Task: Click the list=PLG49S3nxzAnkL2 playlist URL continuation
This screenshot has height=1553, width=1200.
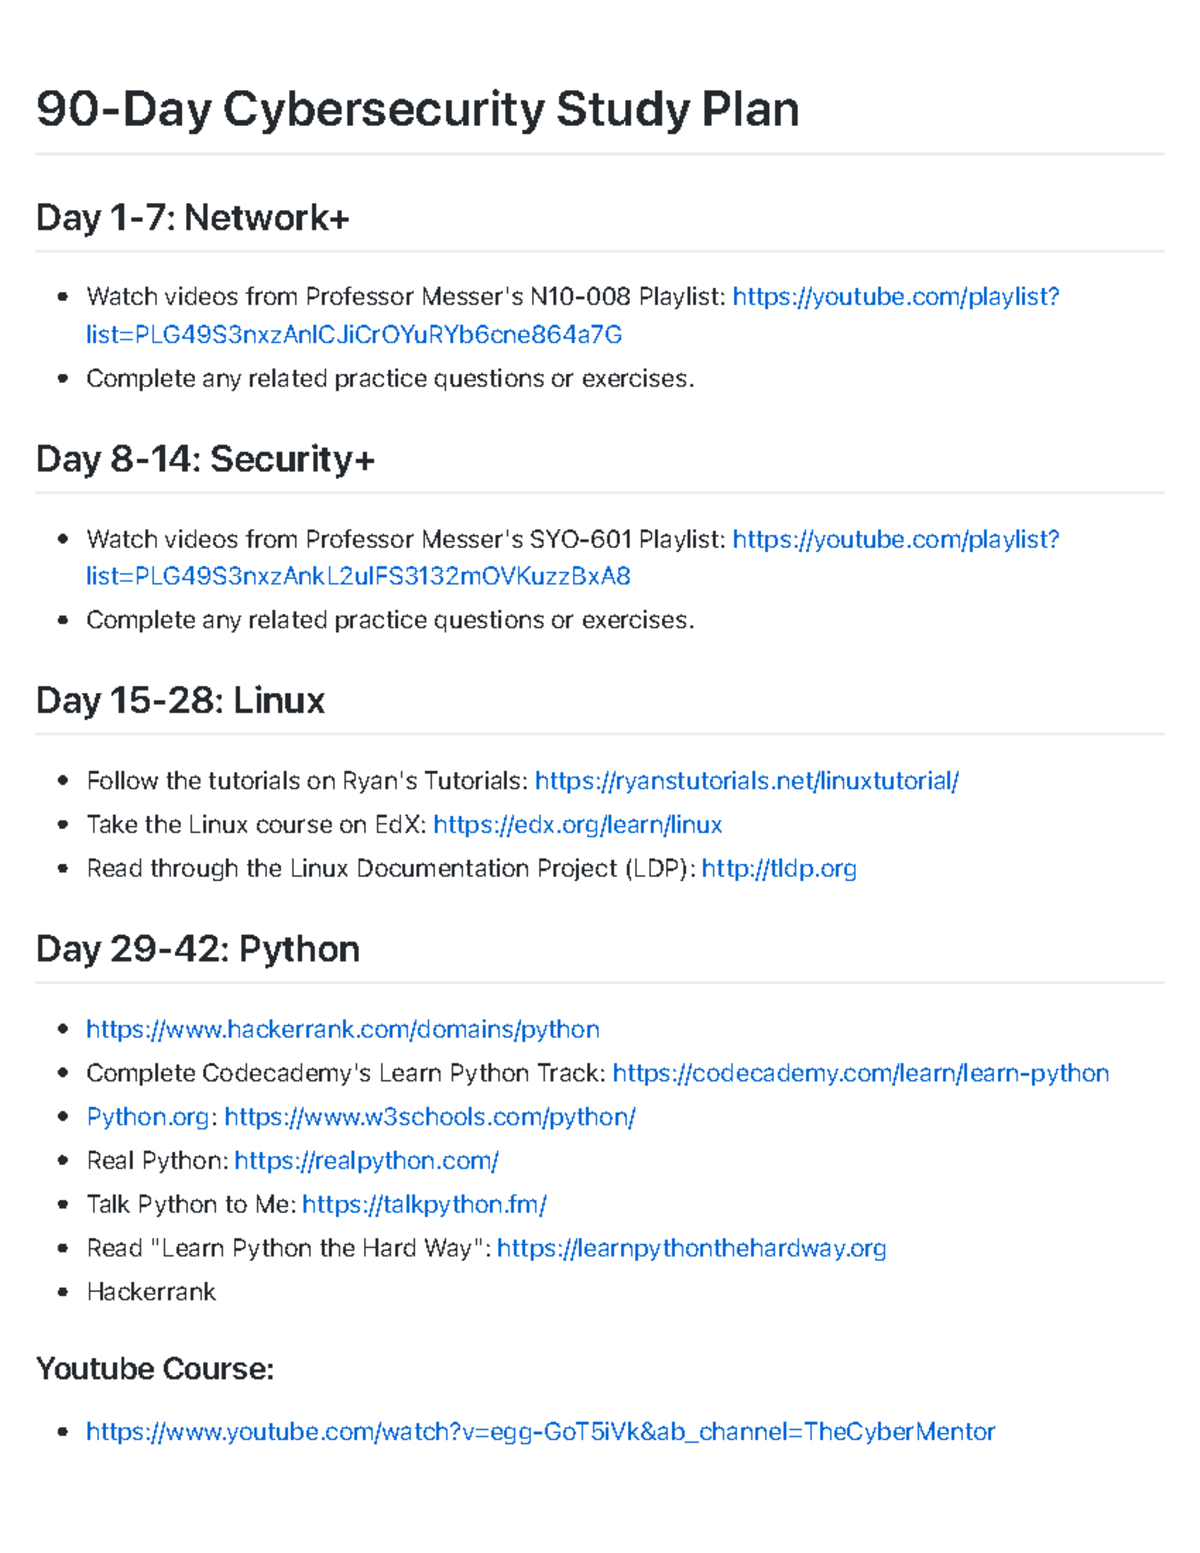Action: click(358, 577)
